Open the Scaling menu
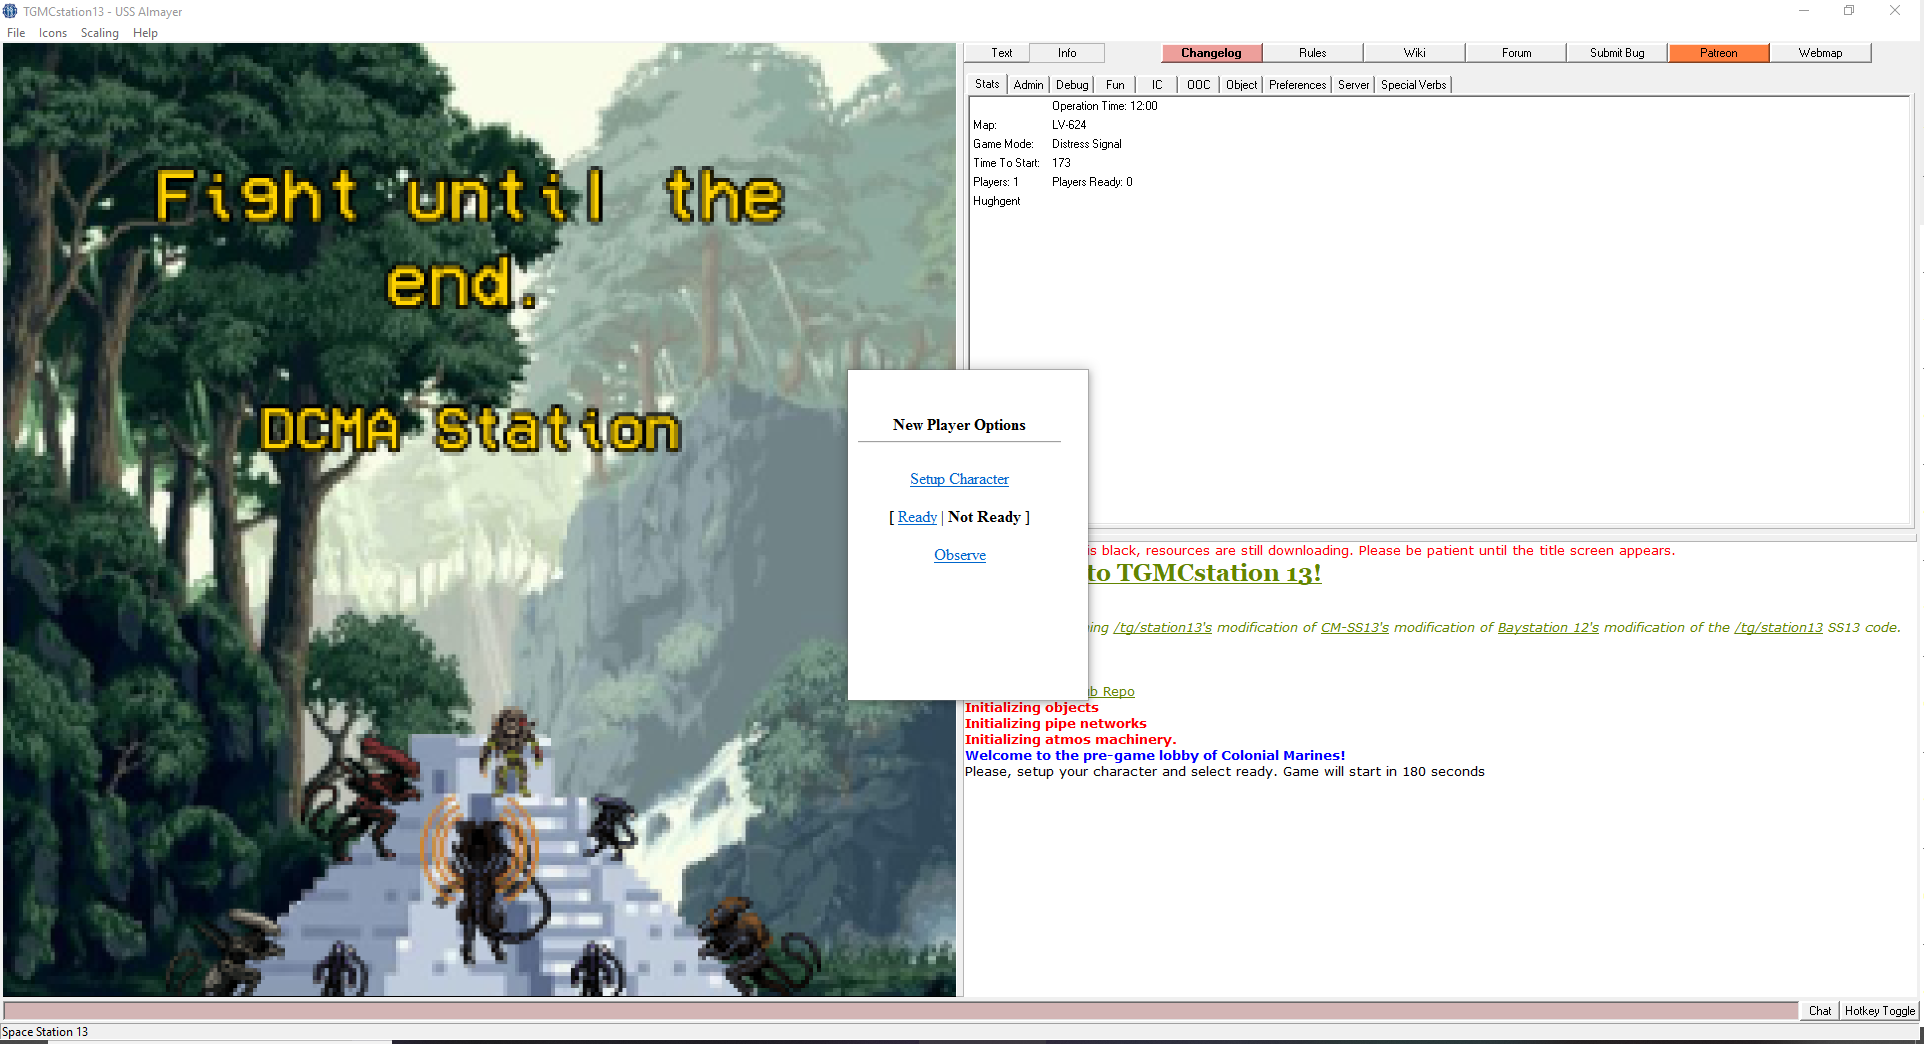Screen dimensions: 1924x1044 (x=100, y=33)
